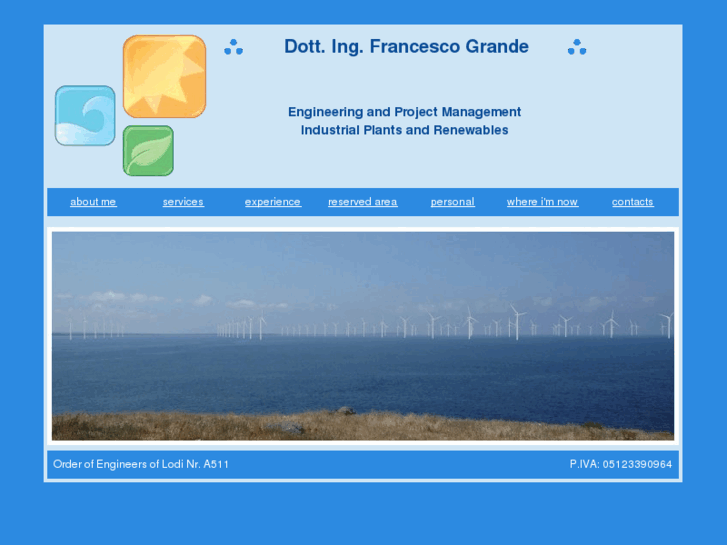This screenshot has height=545, width=727.
Task: Click the orange sun logo icon
Action: tap(165, 77)
